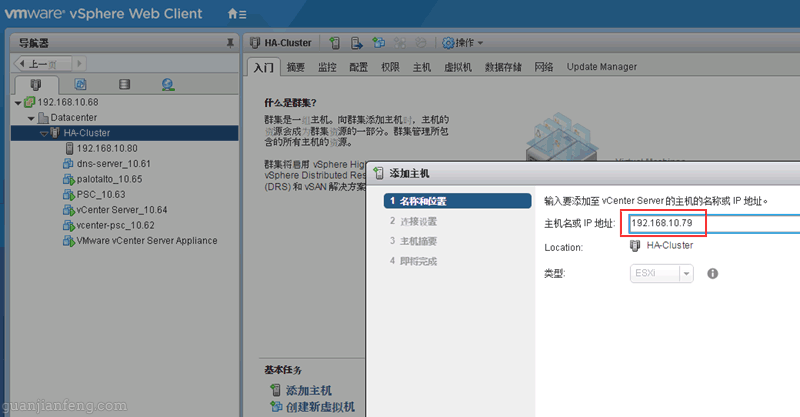Open the 数据存储 tab
This screenshot has width=800, height=417.
(503, 67)
